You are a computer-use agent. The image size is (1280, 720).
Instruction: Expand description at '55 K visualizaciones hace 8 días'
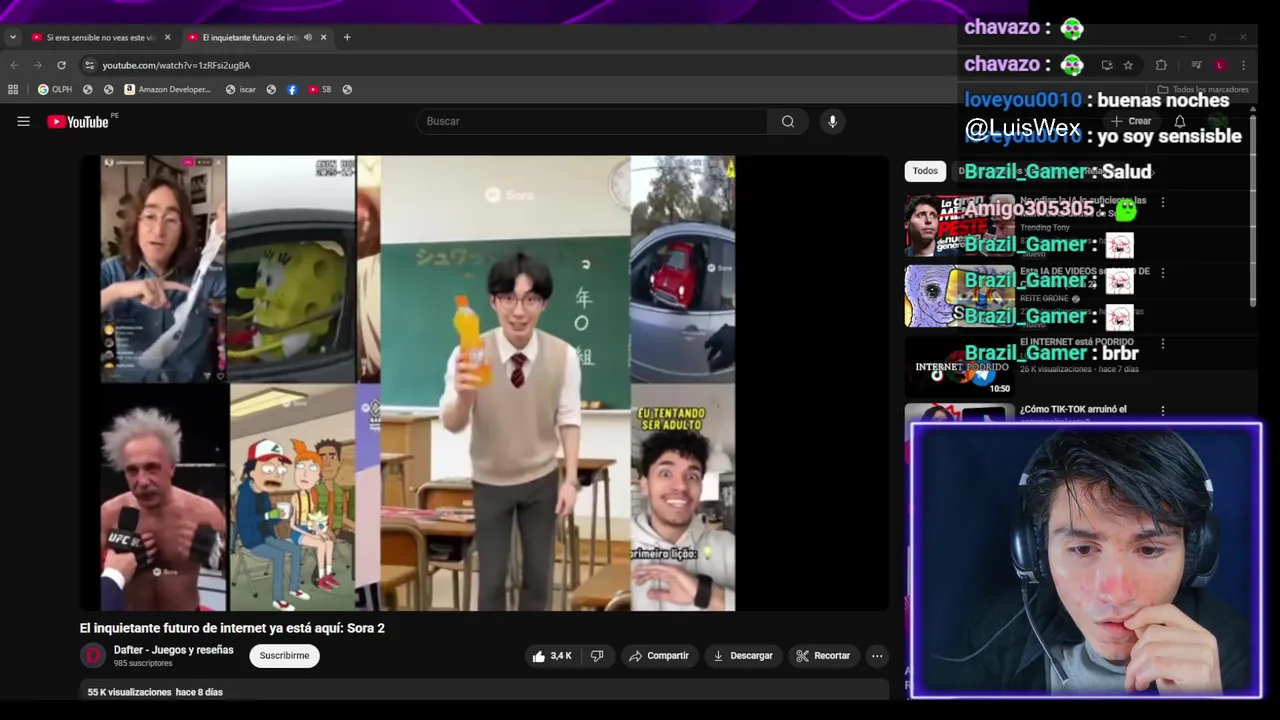click(x=155, y=692)
